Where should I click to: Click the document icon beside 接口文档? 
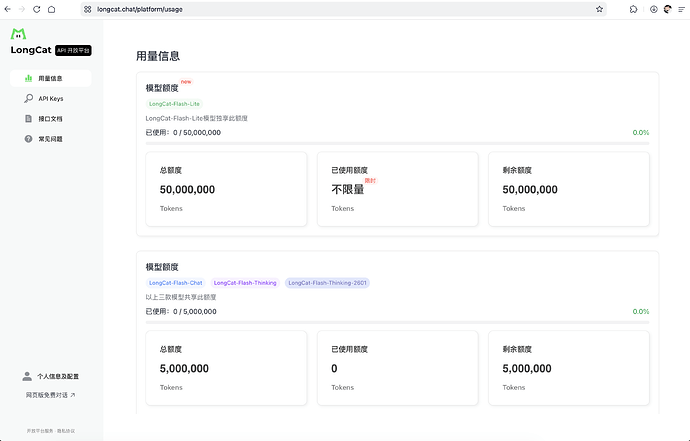(x=29, y=119)
